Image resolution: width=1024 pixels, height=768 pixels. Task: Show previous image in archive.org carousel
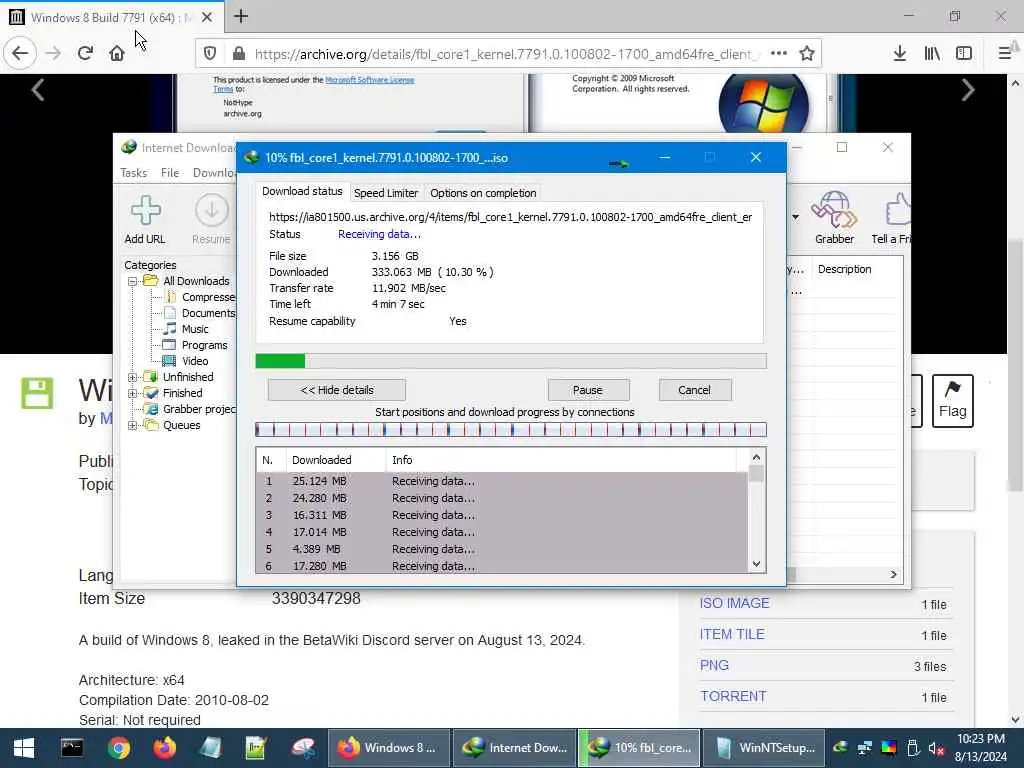click(38, 90)
